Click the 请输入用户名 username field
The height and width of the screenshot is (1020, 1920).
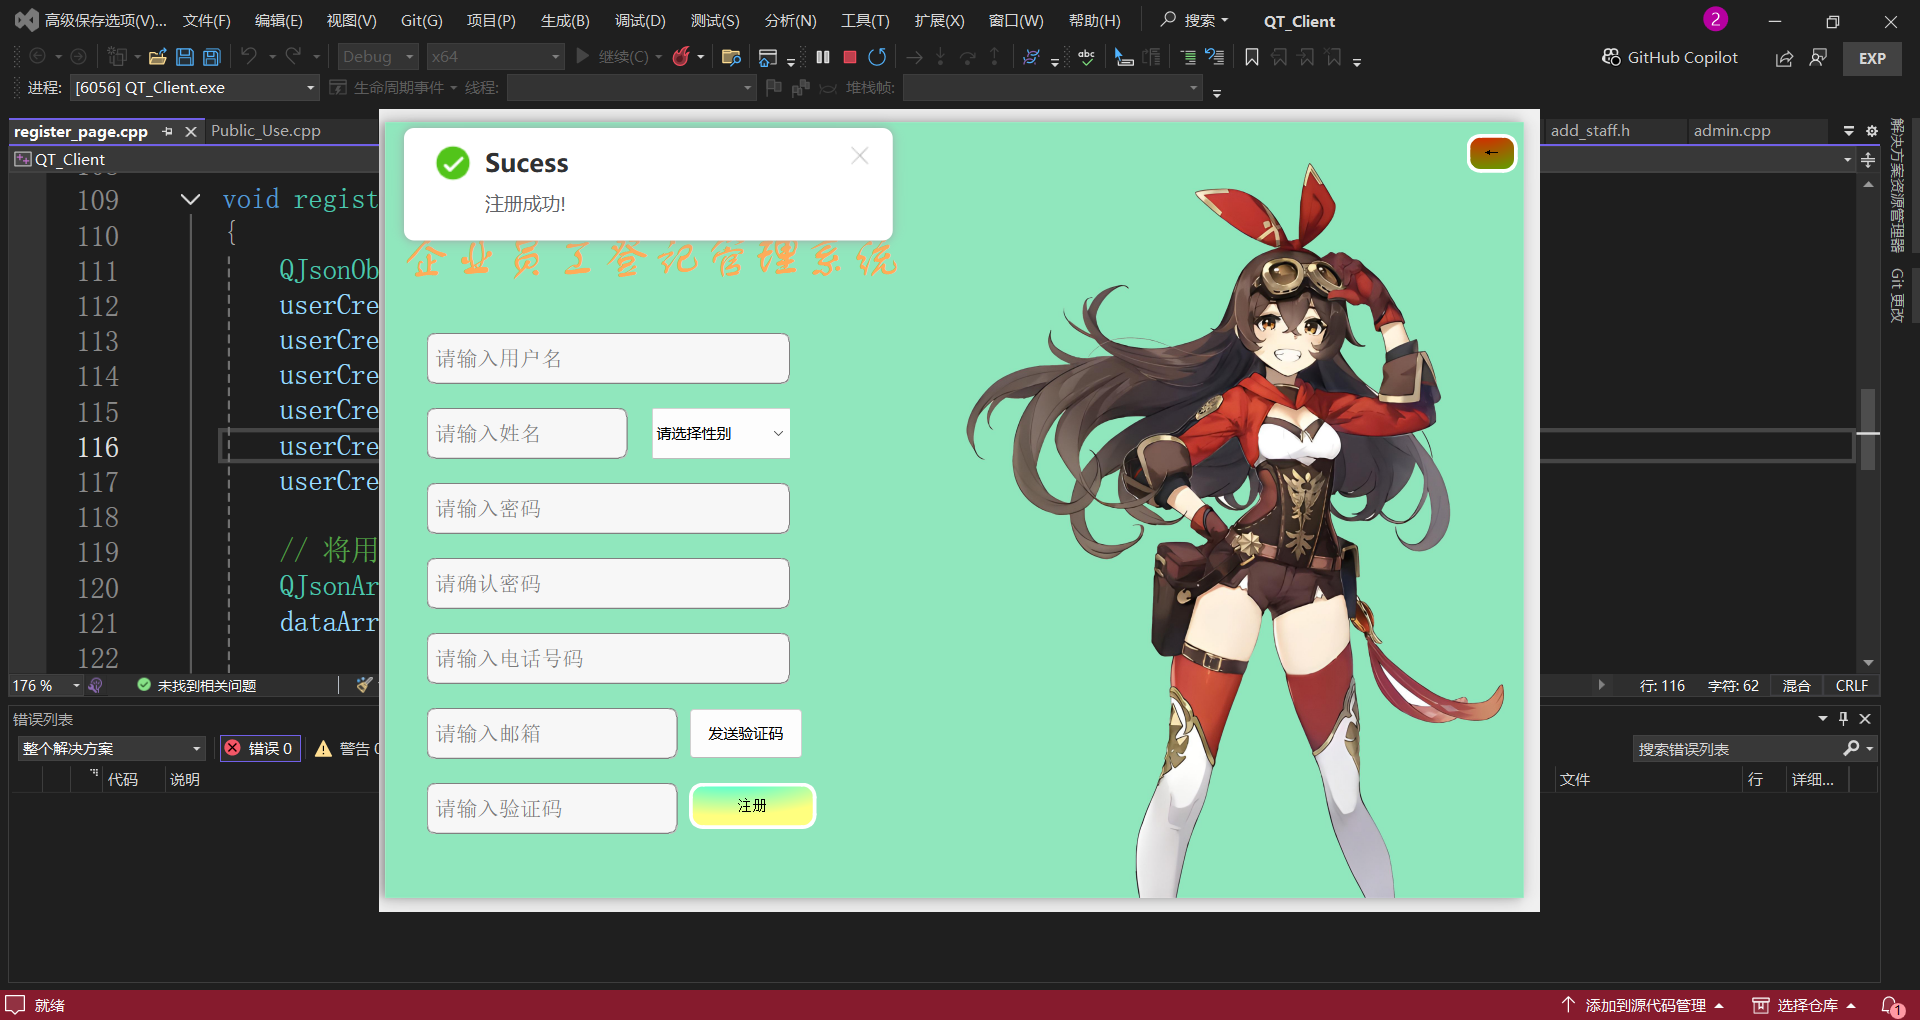[x=608, y=358]
